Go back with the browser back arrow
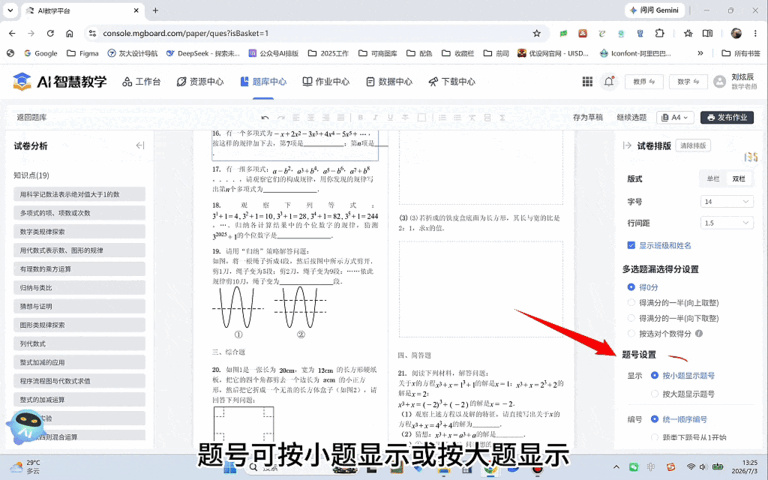This screenshot has width=768, height=480. pos(12,33)
